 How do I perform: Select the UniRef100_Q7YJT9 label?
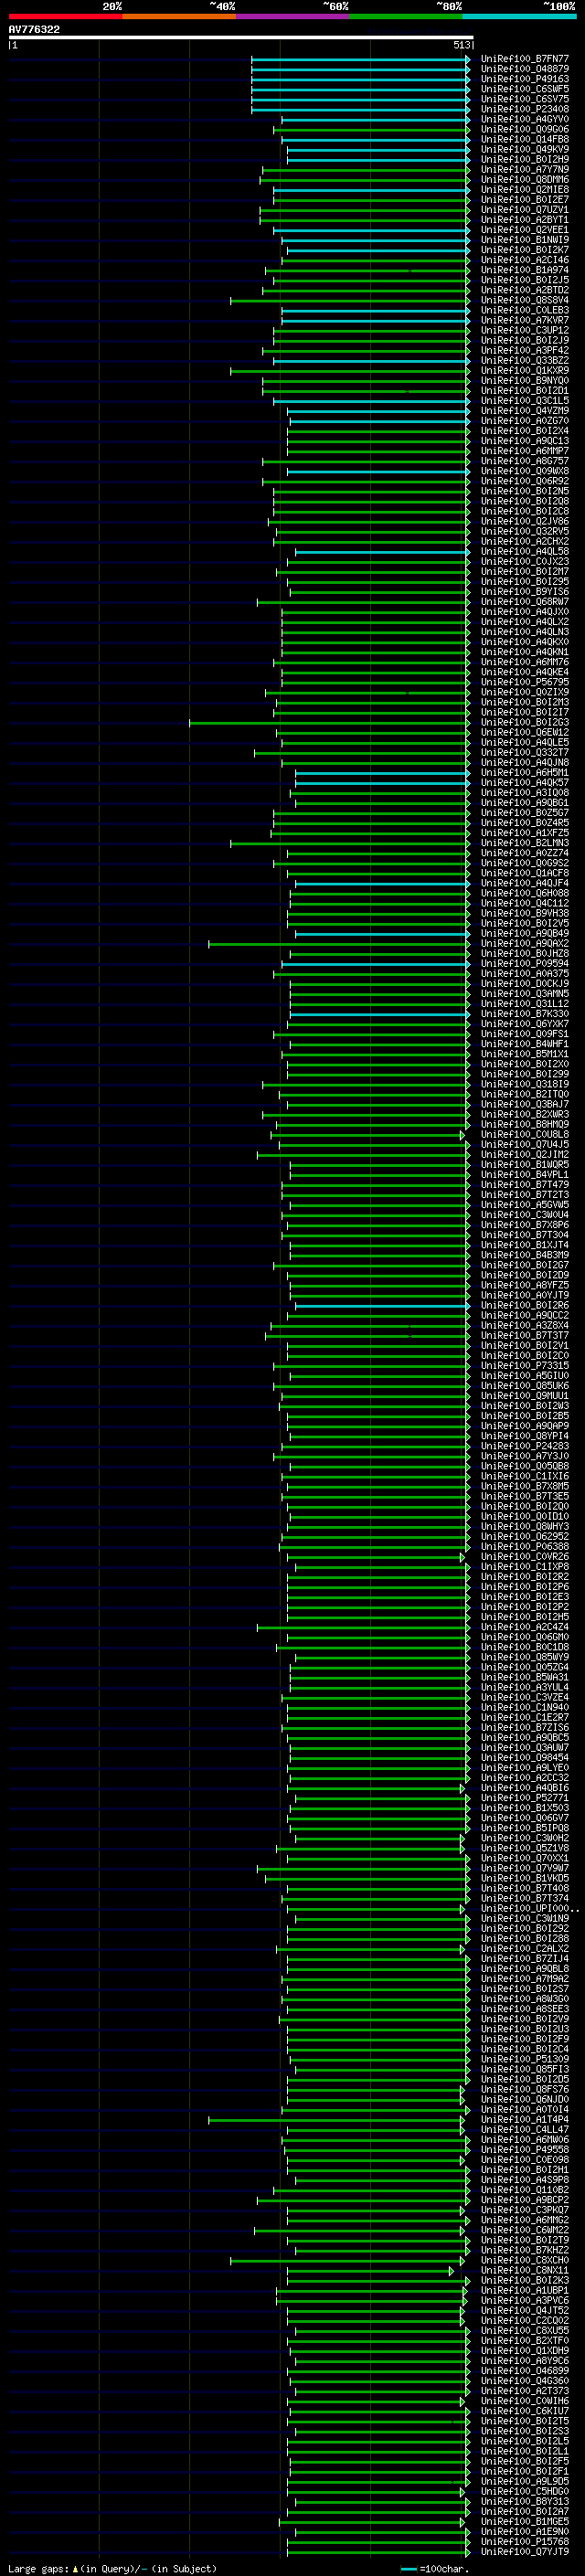(525, 2551)
